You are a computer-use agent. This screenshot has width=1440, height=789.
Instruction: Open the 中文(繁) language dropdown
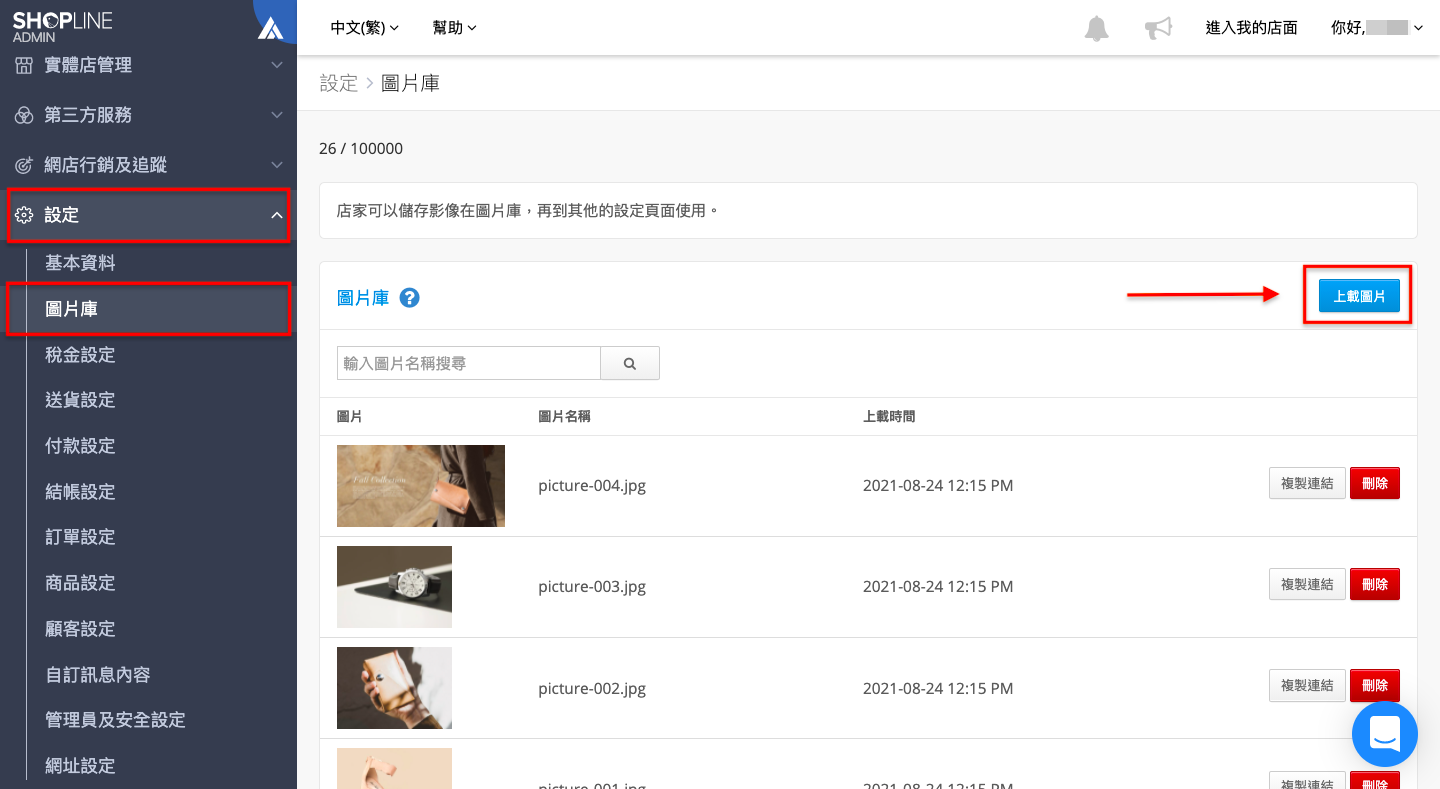364,28
